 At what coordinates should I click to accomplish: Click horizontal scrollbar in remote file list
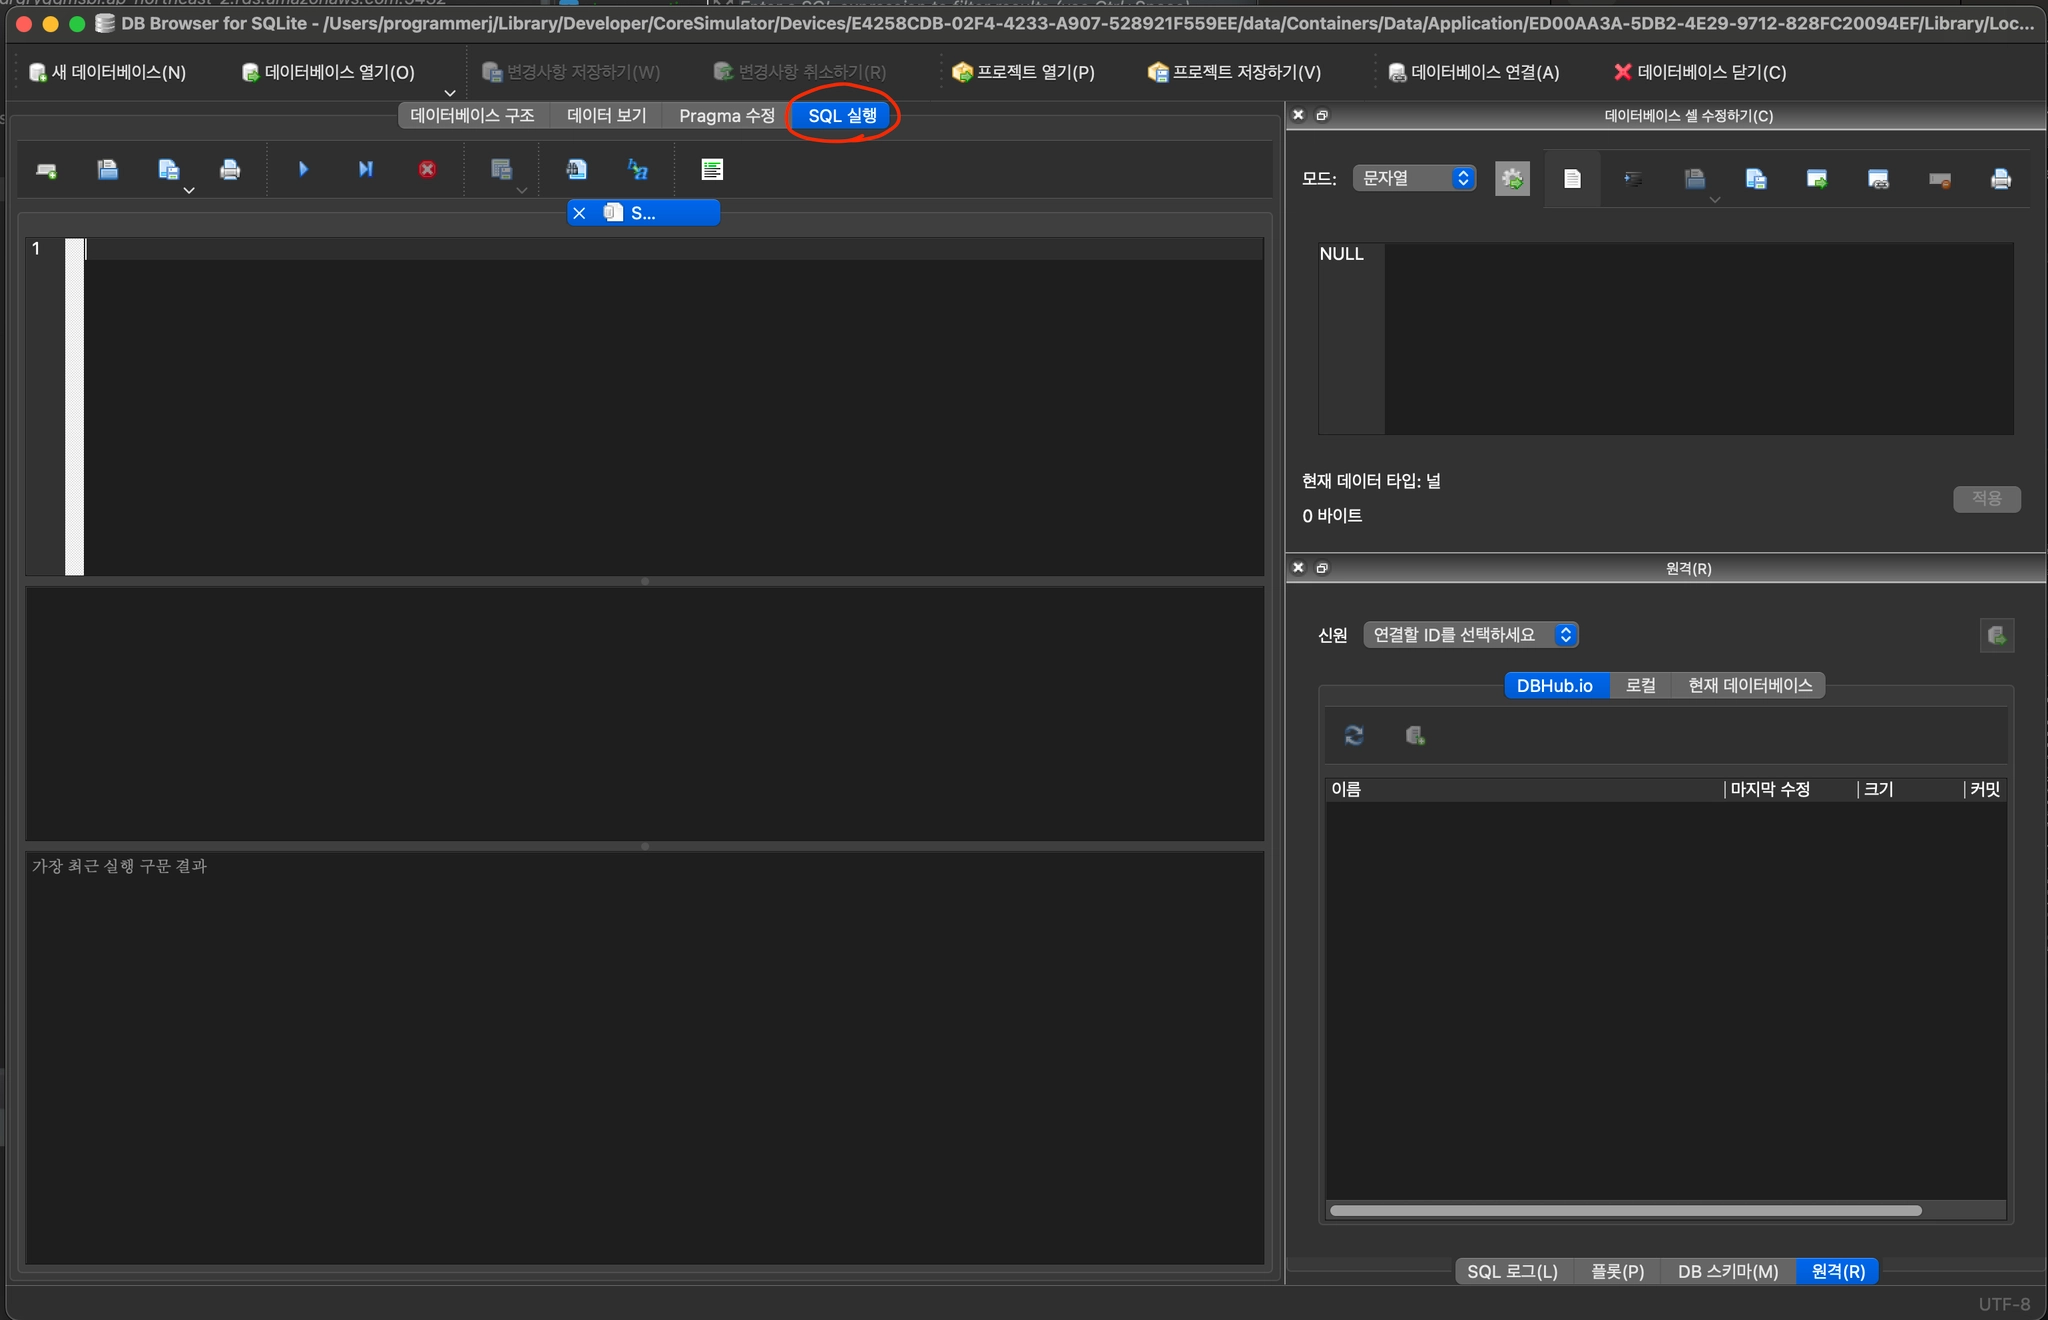(1625, 1211)
